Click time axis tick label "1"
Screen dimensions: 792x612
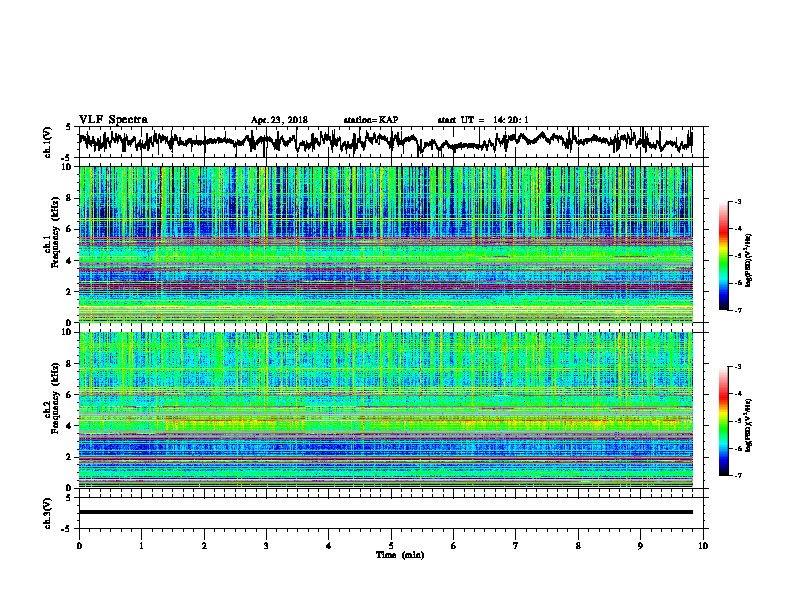click(141, 546)
